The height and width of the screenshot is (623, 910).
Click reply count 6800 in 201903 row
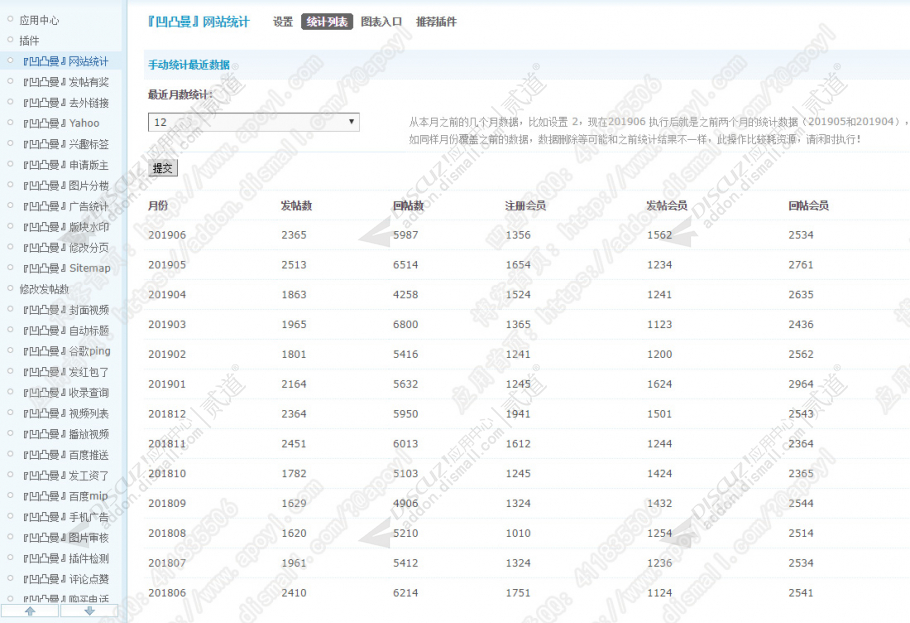(406, 325)
